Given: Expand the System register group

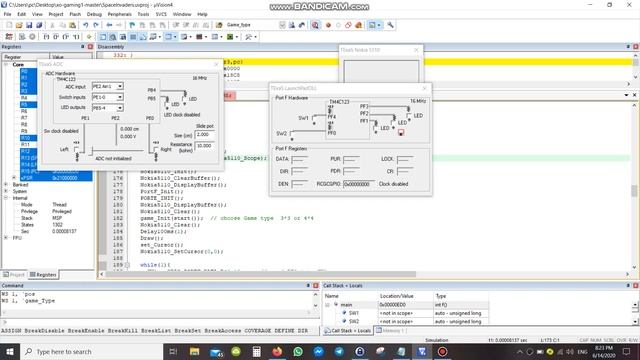Looking at the screenshot, I should [6, 191].
